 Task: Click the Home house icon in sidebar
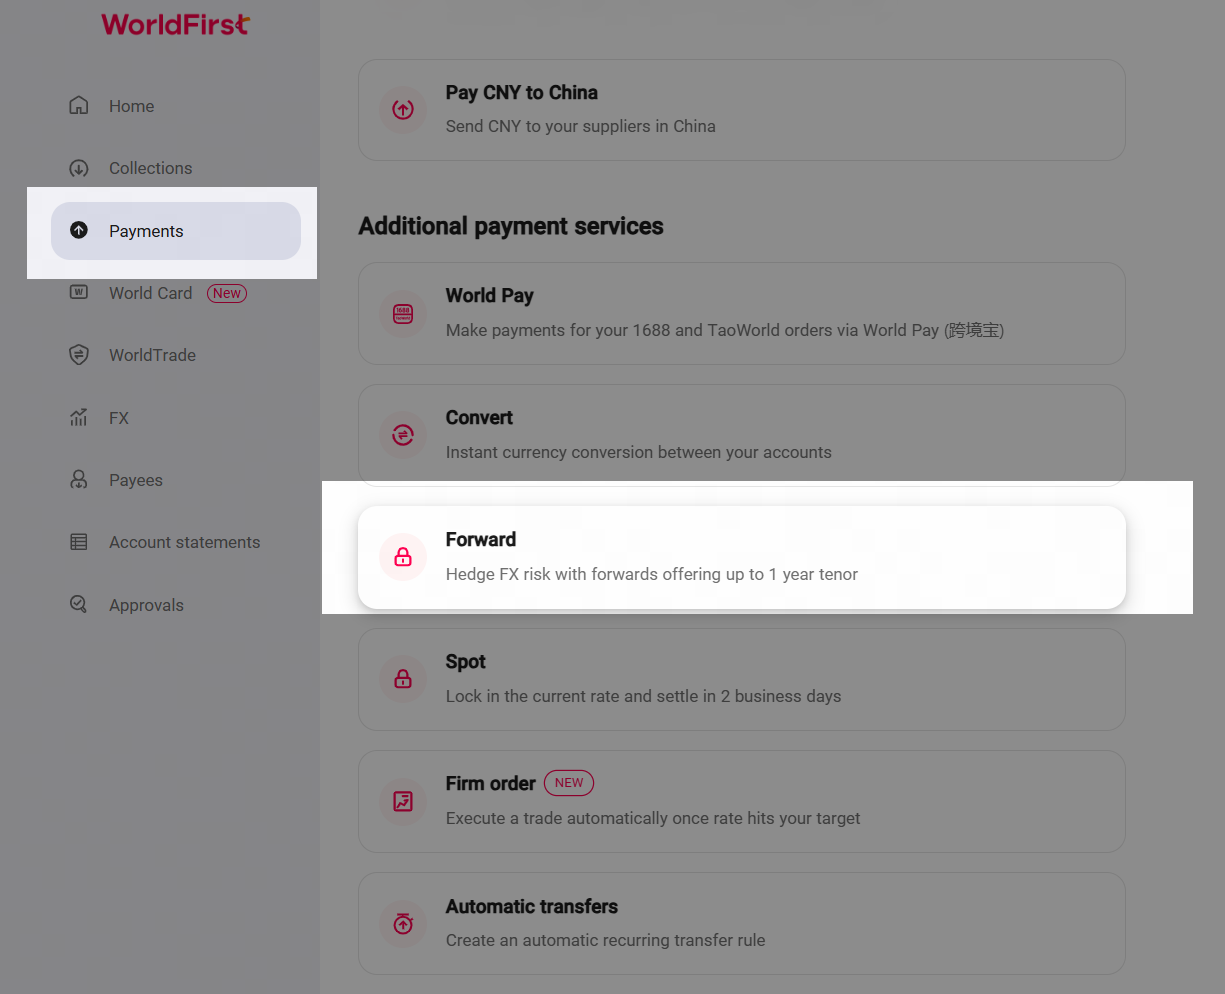(79, 106)
